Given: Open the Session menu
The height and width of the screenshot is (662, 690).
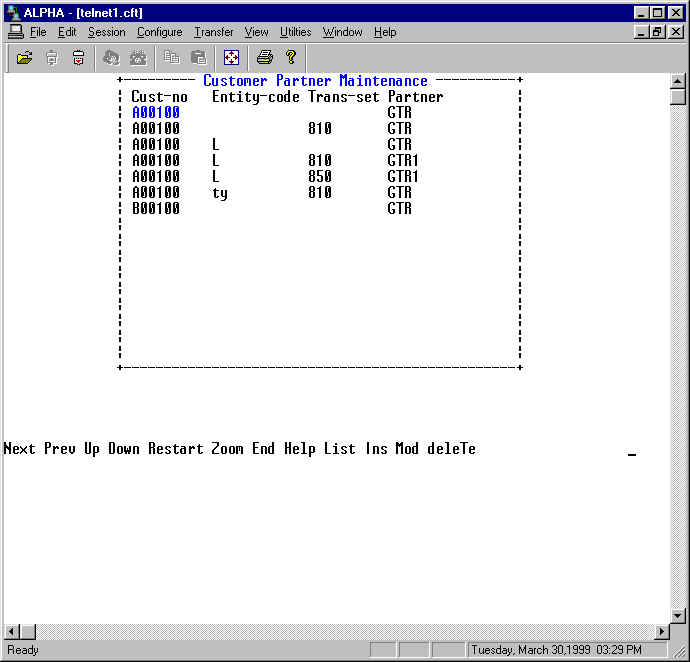Looking at the screenshot, I should point(106,32).
